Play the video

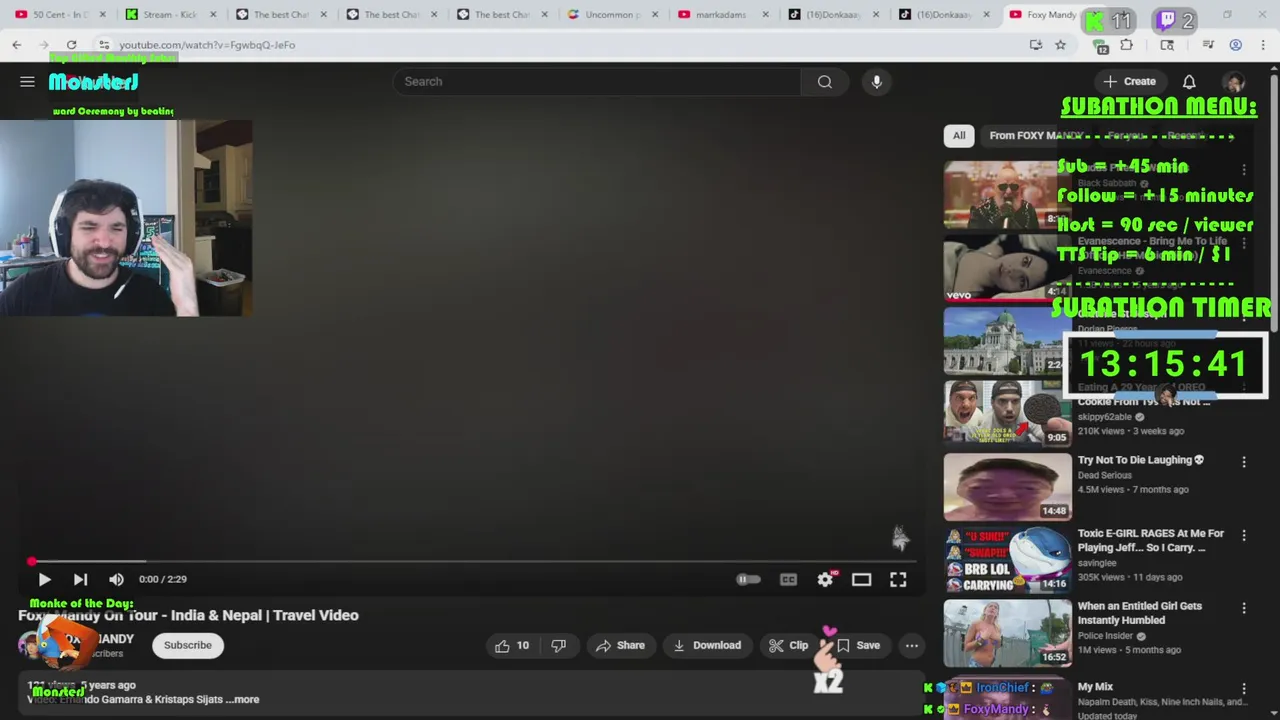44,579
